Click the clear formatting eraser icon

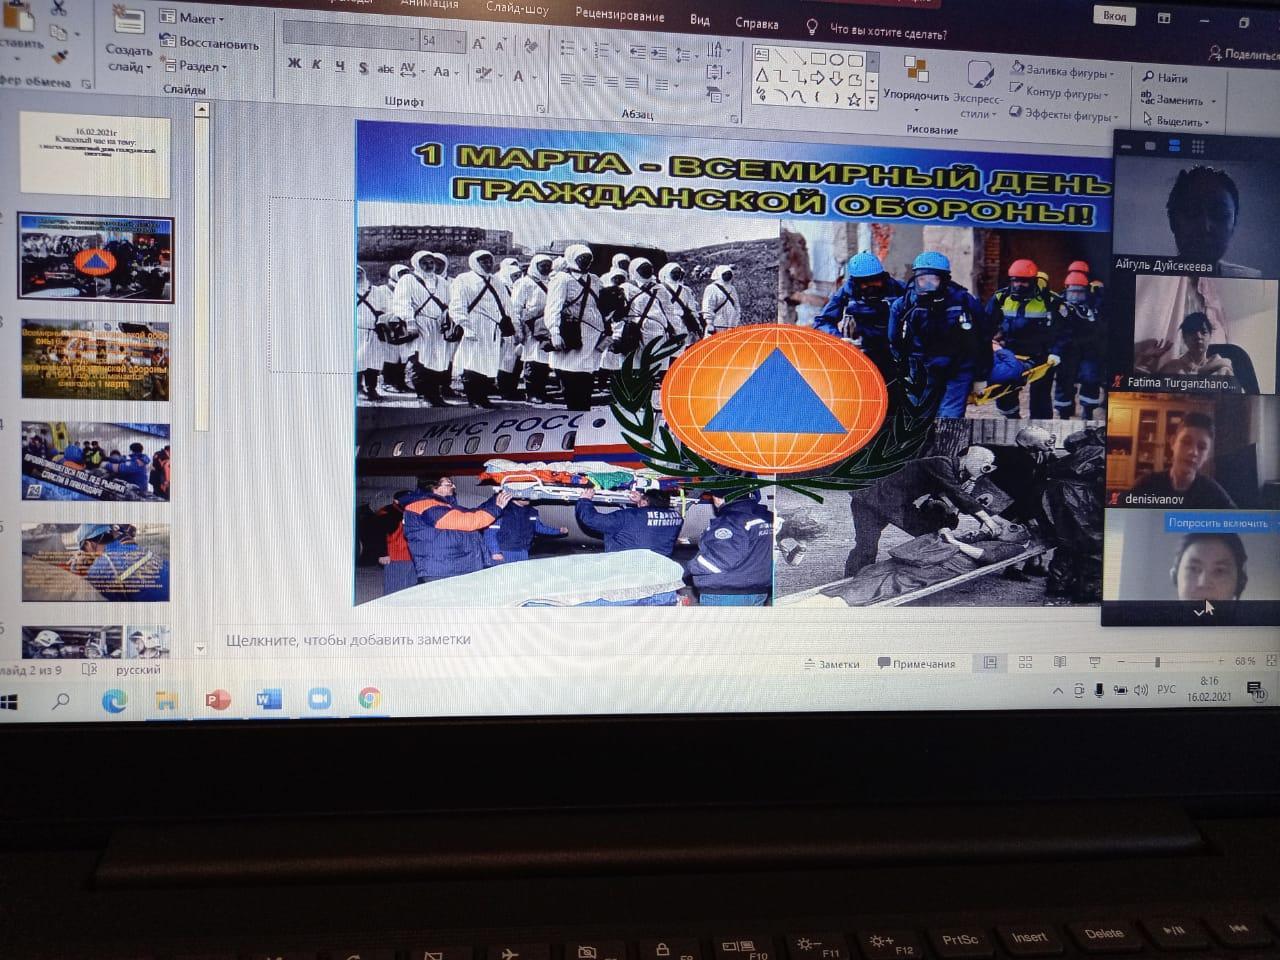pyautogui.click(x=530, y=44)
